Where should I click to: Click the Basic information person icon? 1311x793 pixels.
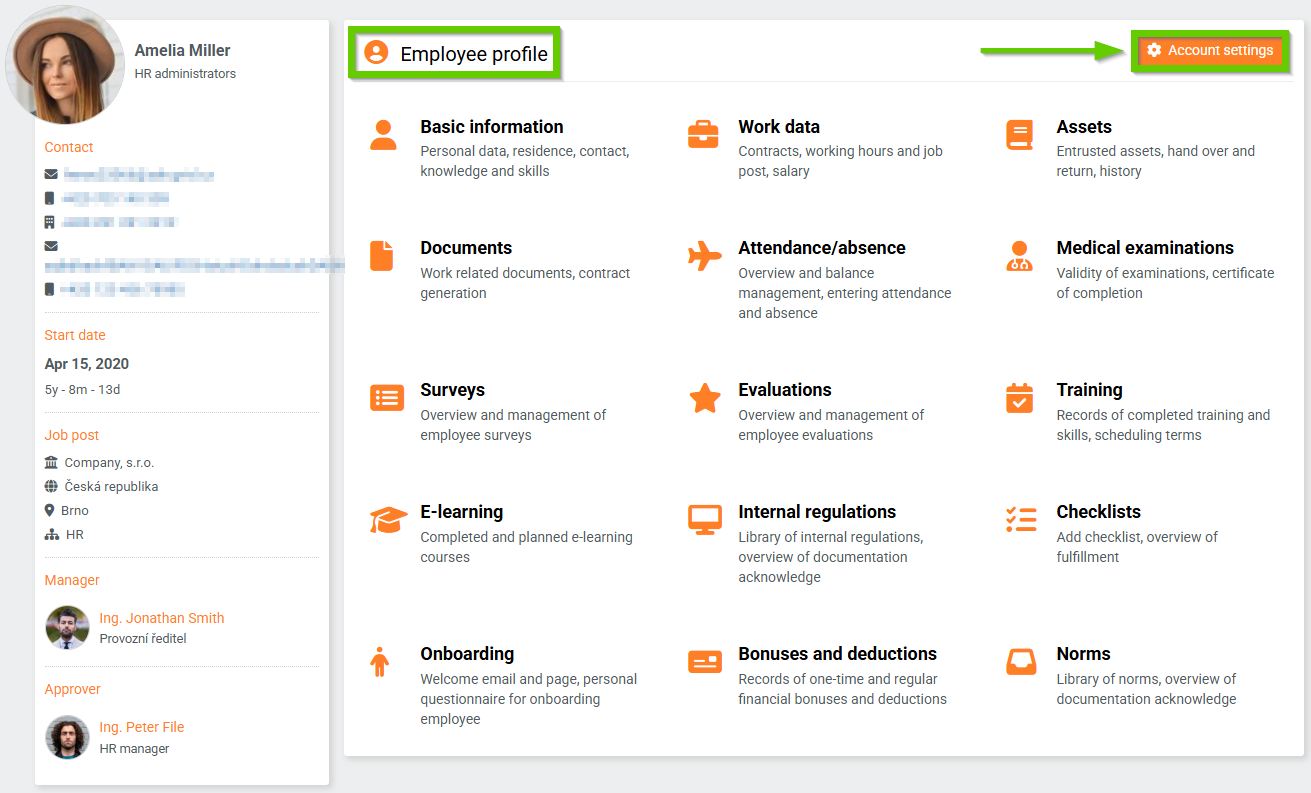click(383, 135)
